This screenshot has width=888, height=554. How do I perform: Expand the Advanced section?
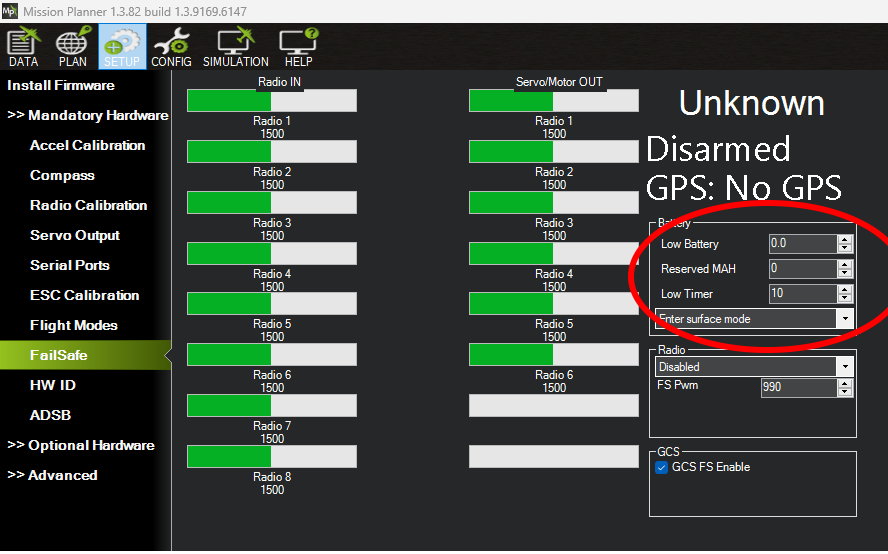click(x=52, y=475)
